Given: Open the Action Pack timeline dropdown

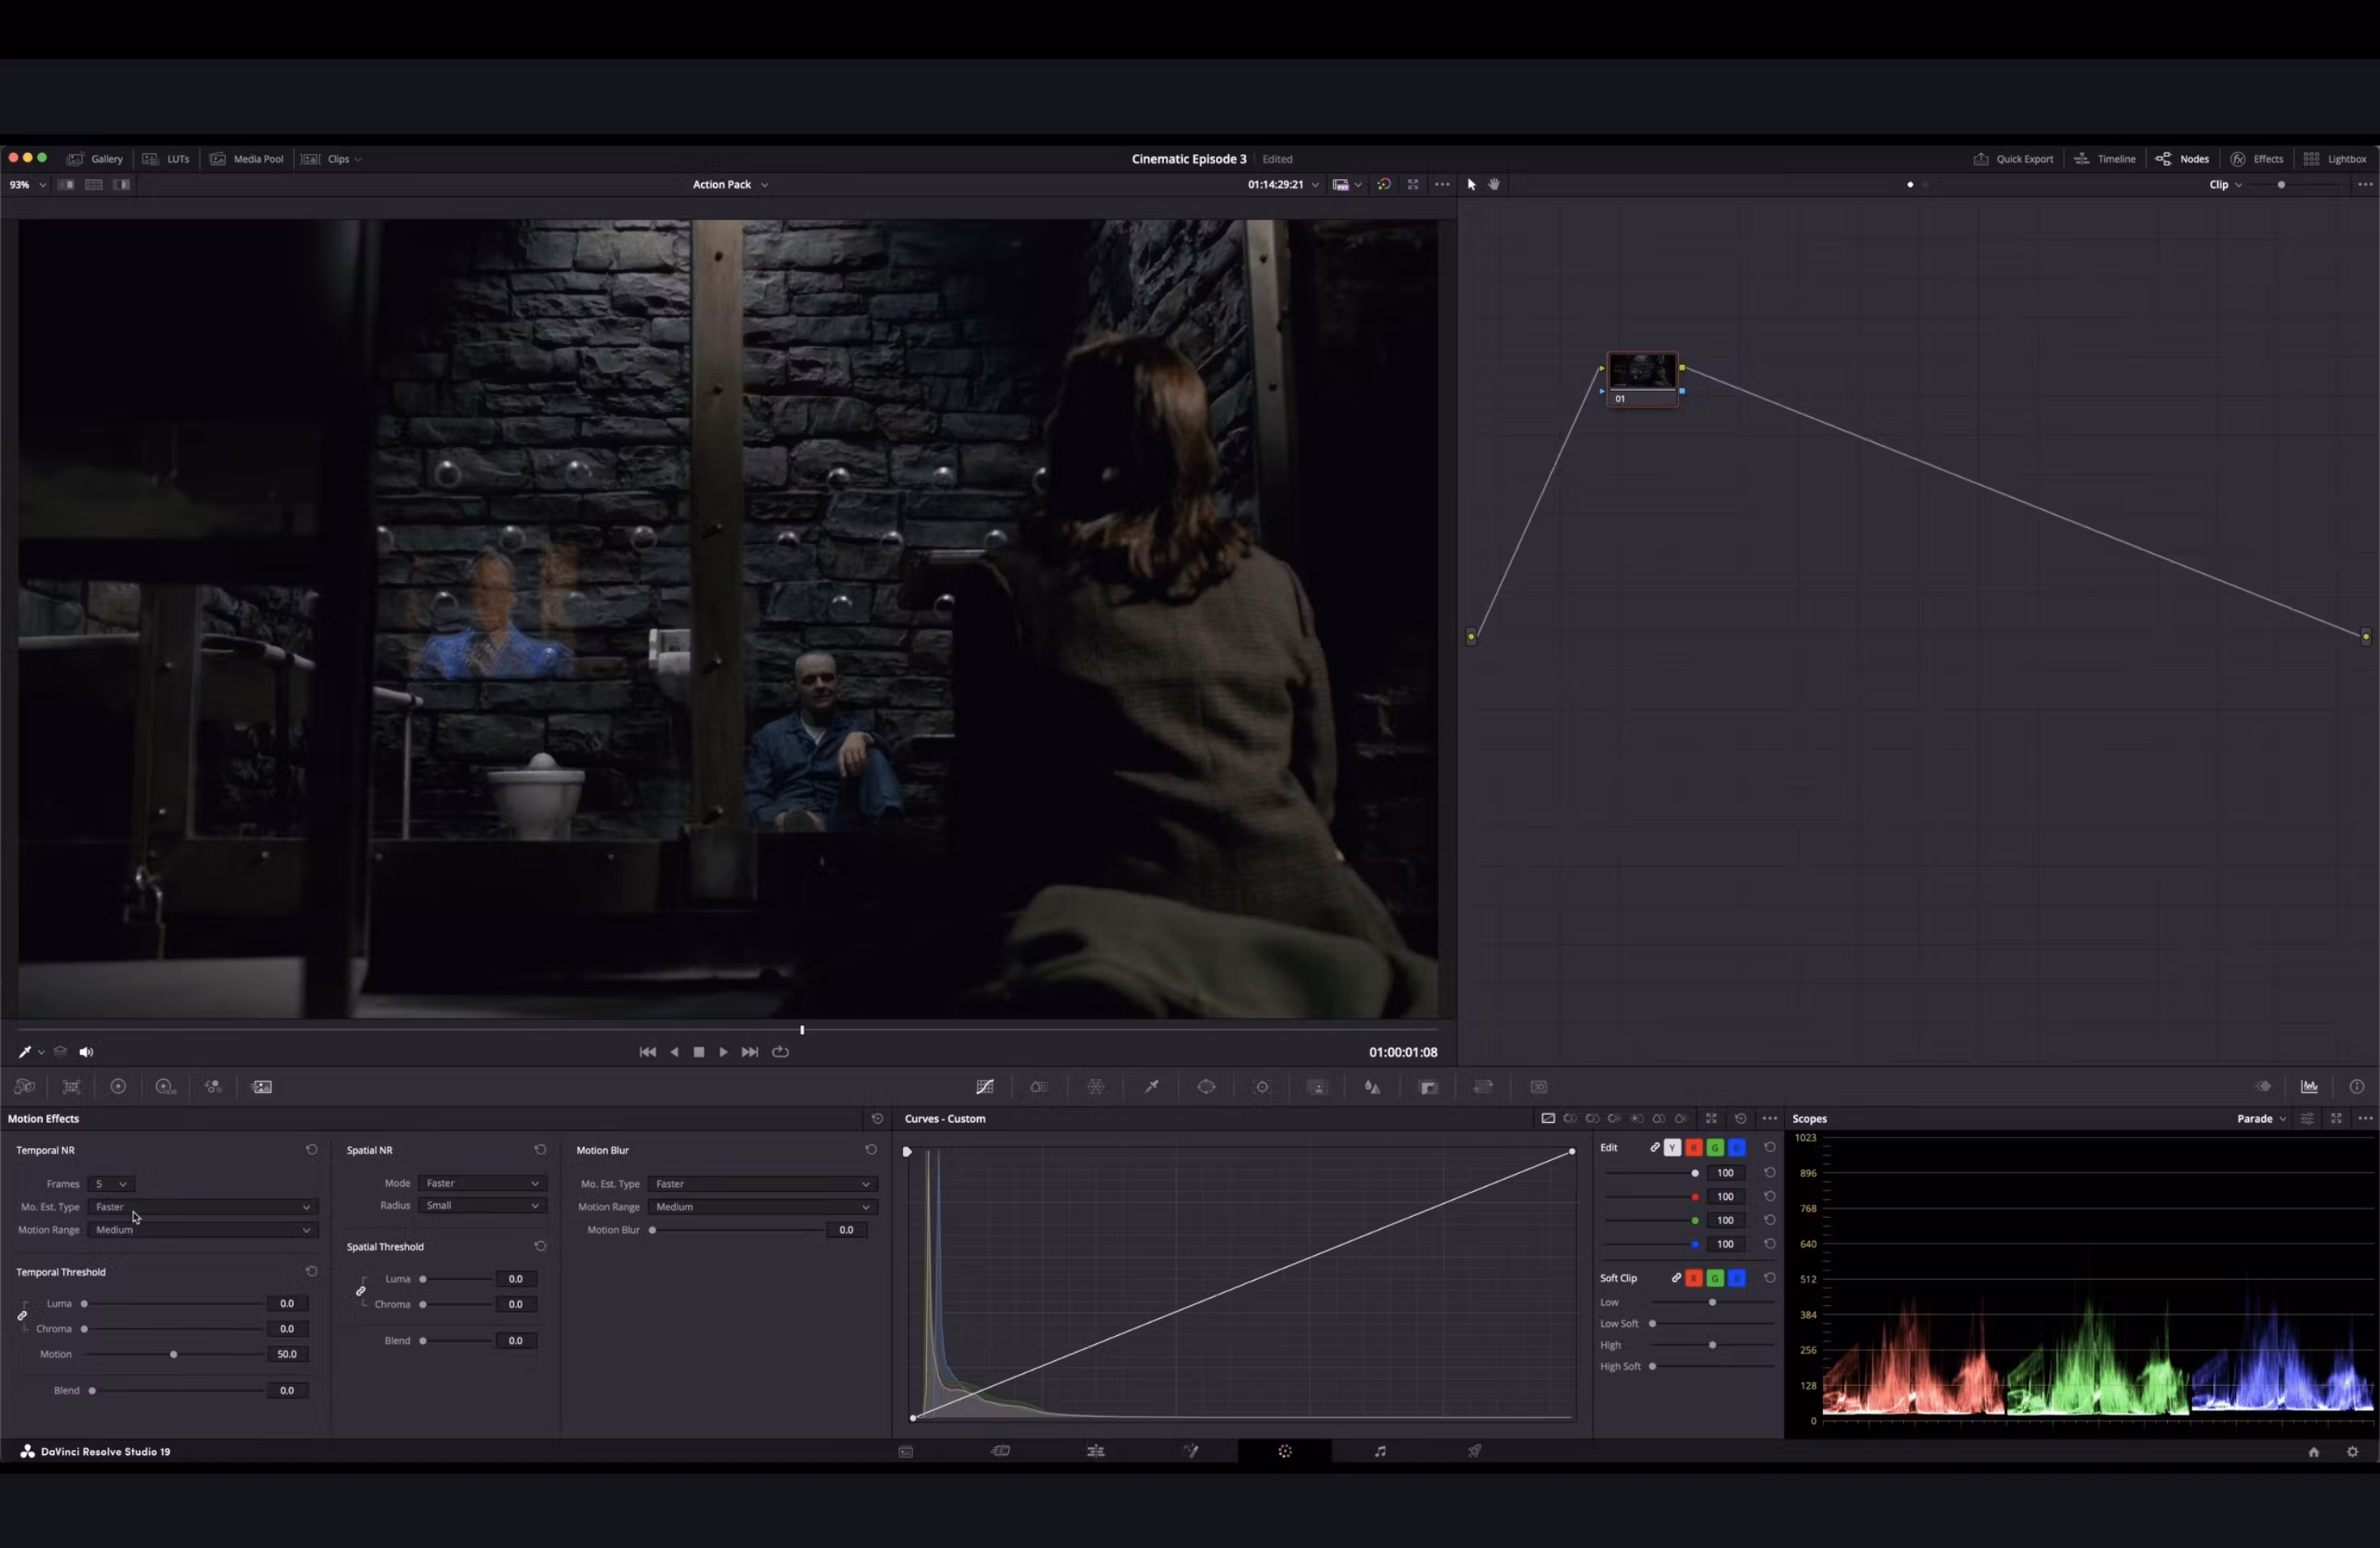Looking at the screenshot, I should (730, 185).
